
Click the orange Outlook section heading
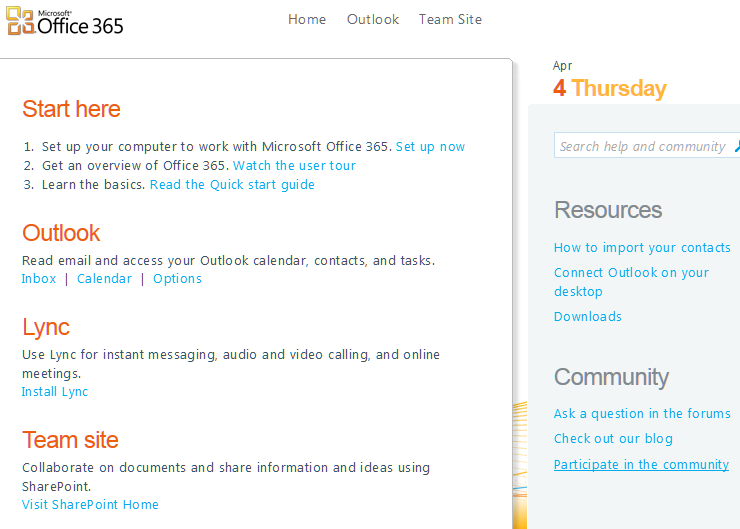tap(61, 233)
